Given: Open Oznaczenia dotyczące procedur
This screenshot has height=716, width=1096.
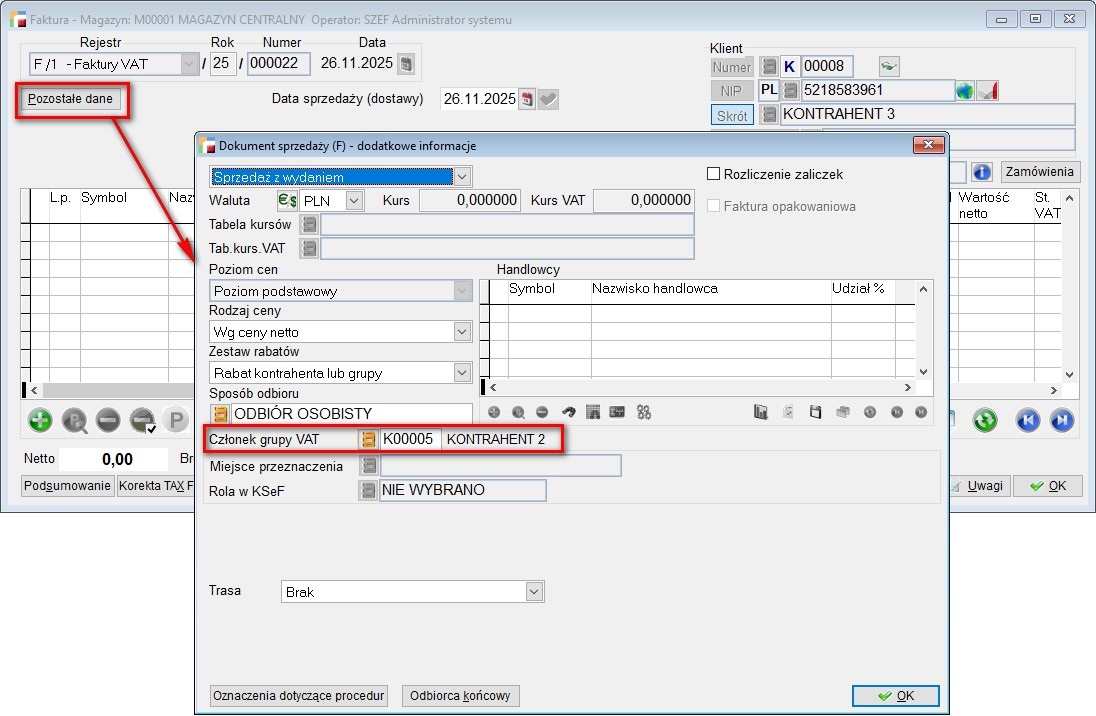Looking at the screenshot, I should [299, 696].
